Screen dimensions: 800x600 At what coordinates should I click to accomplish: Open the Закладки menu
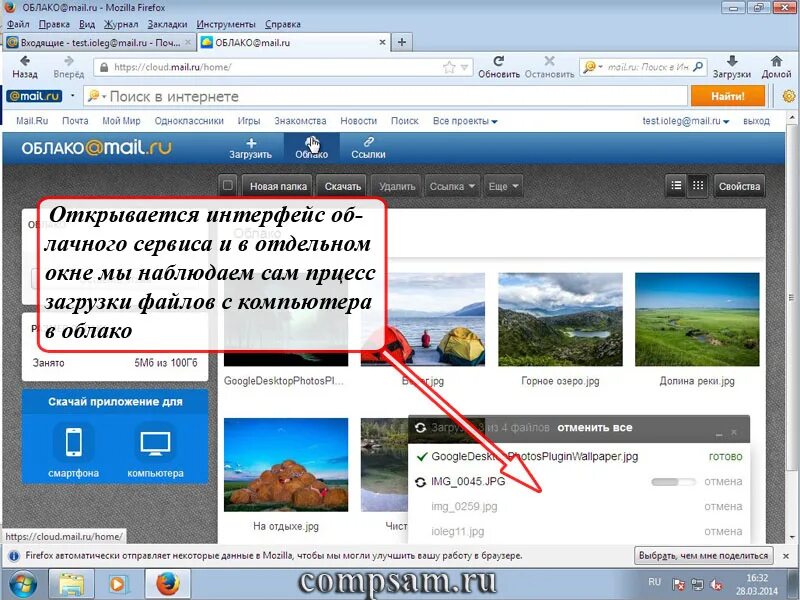(x=167, y=24)
